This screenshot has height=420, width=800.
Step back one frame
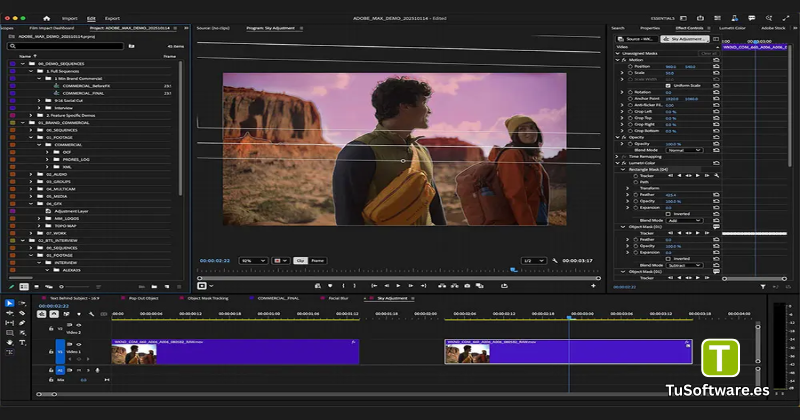point(386,286)
